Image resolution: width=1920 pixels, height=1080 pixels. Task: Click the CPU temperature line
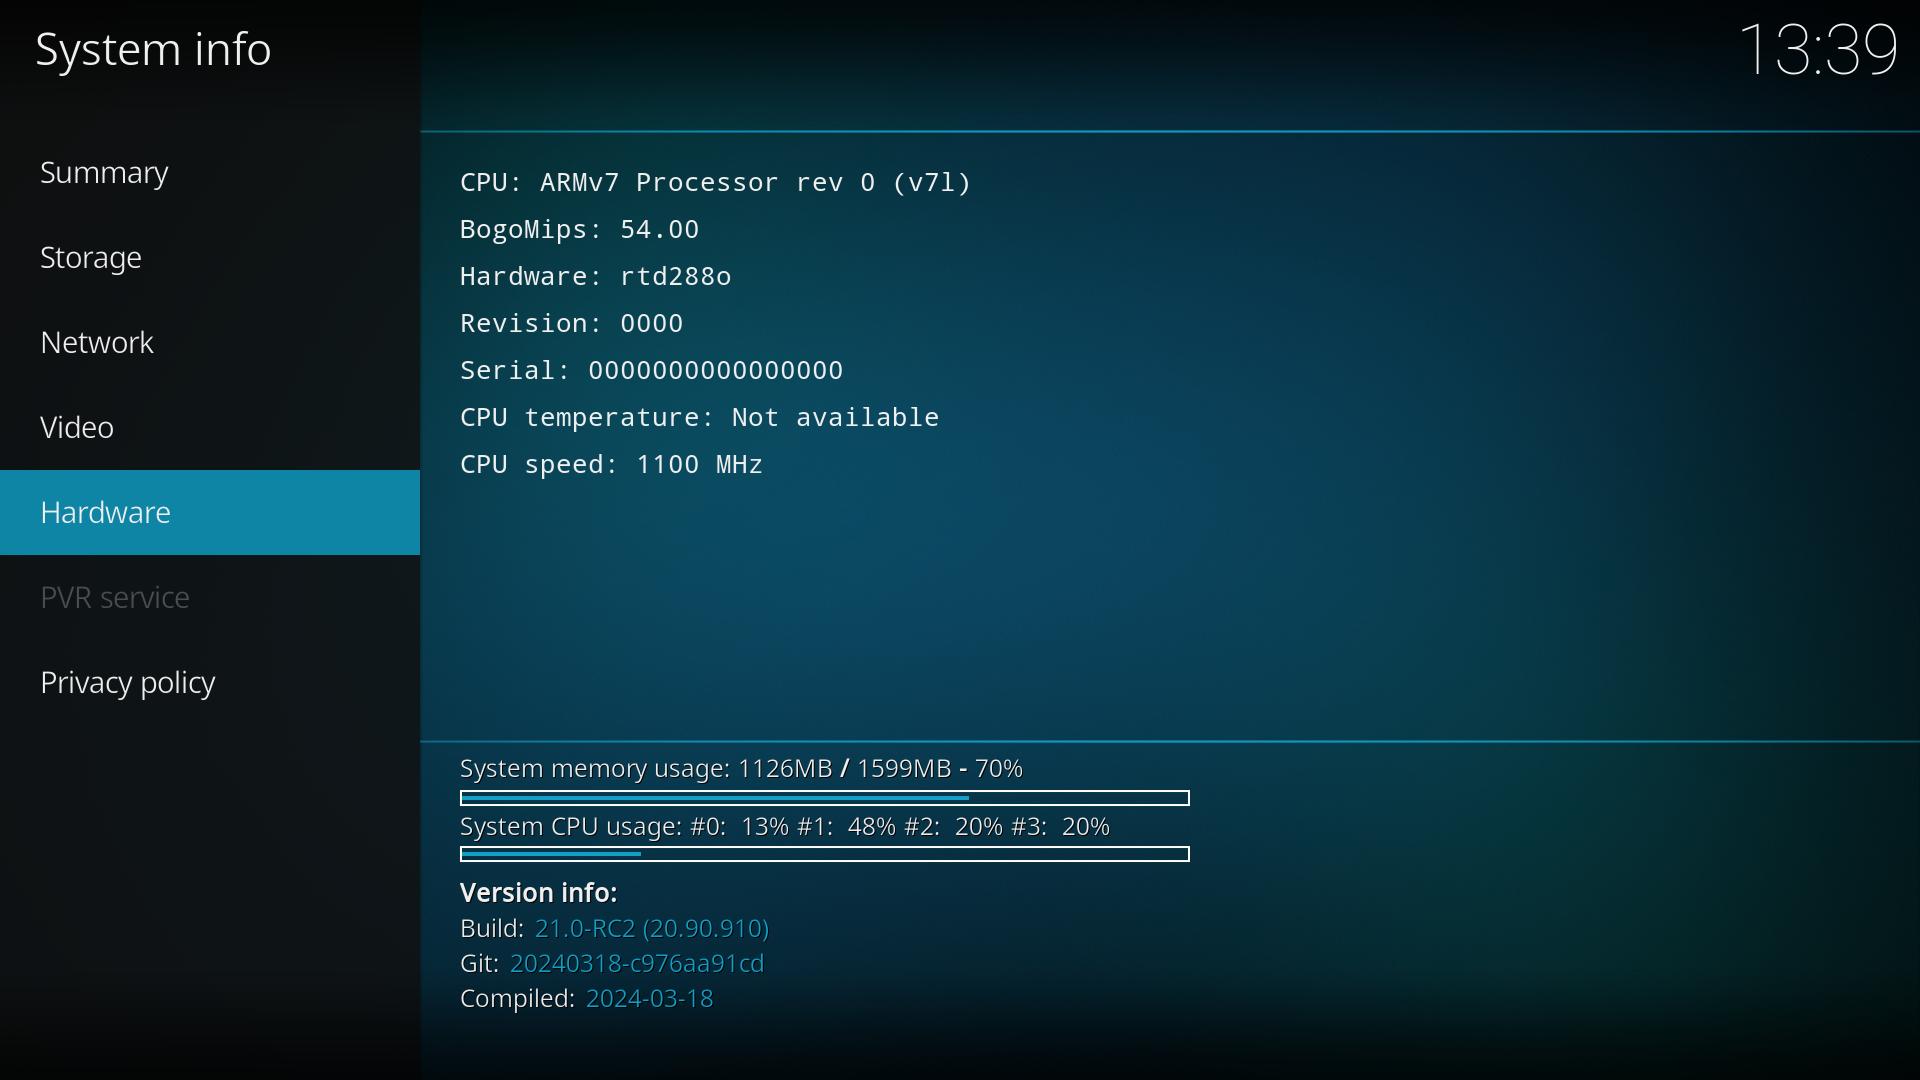[699, 418]
